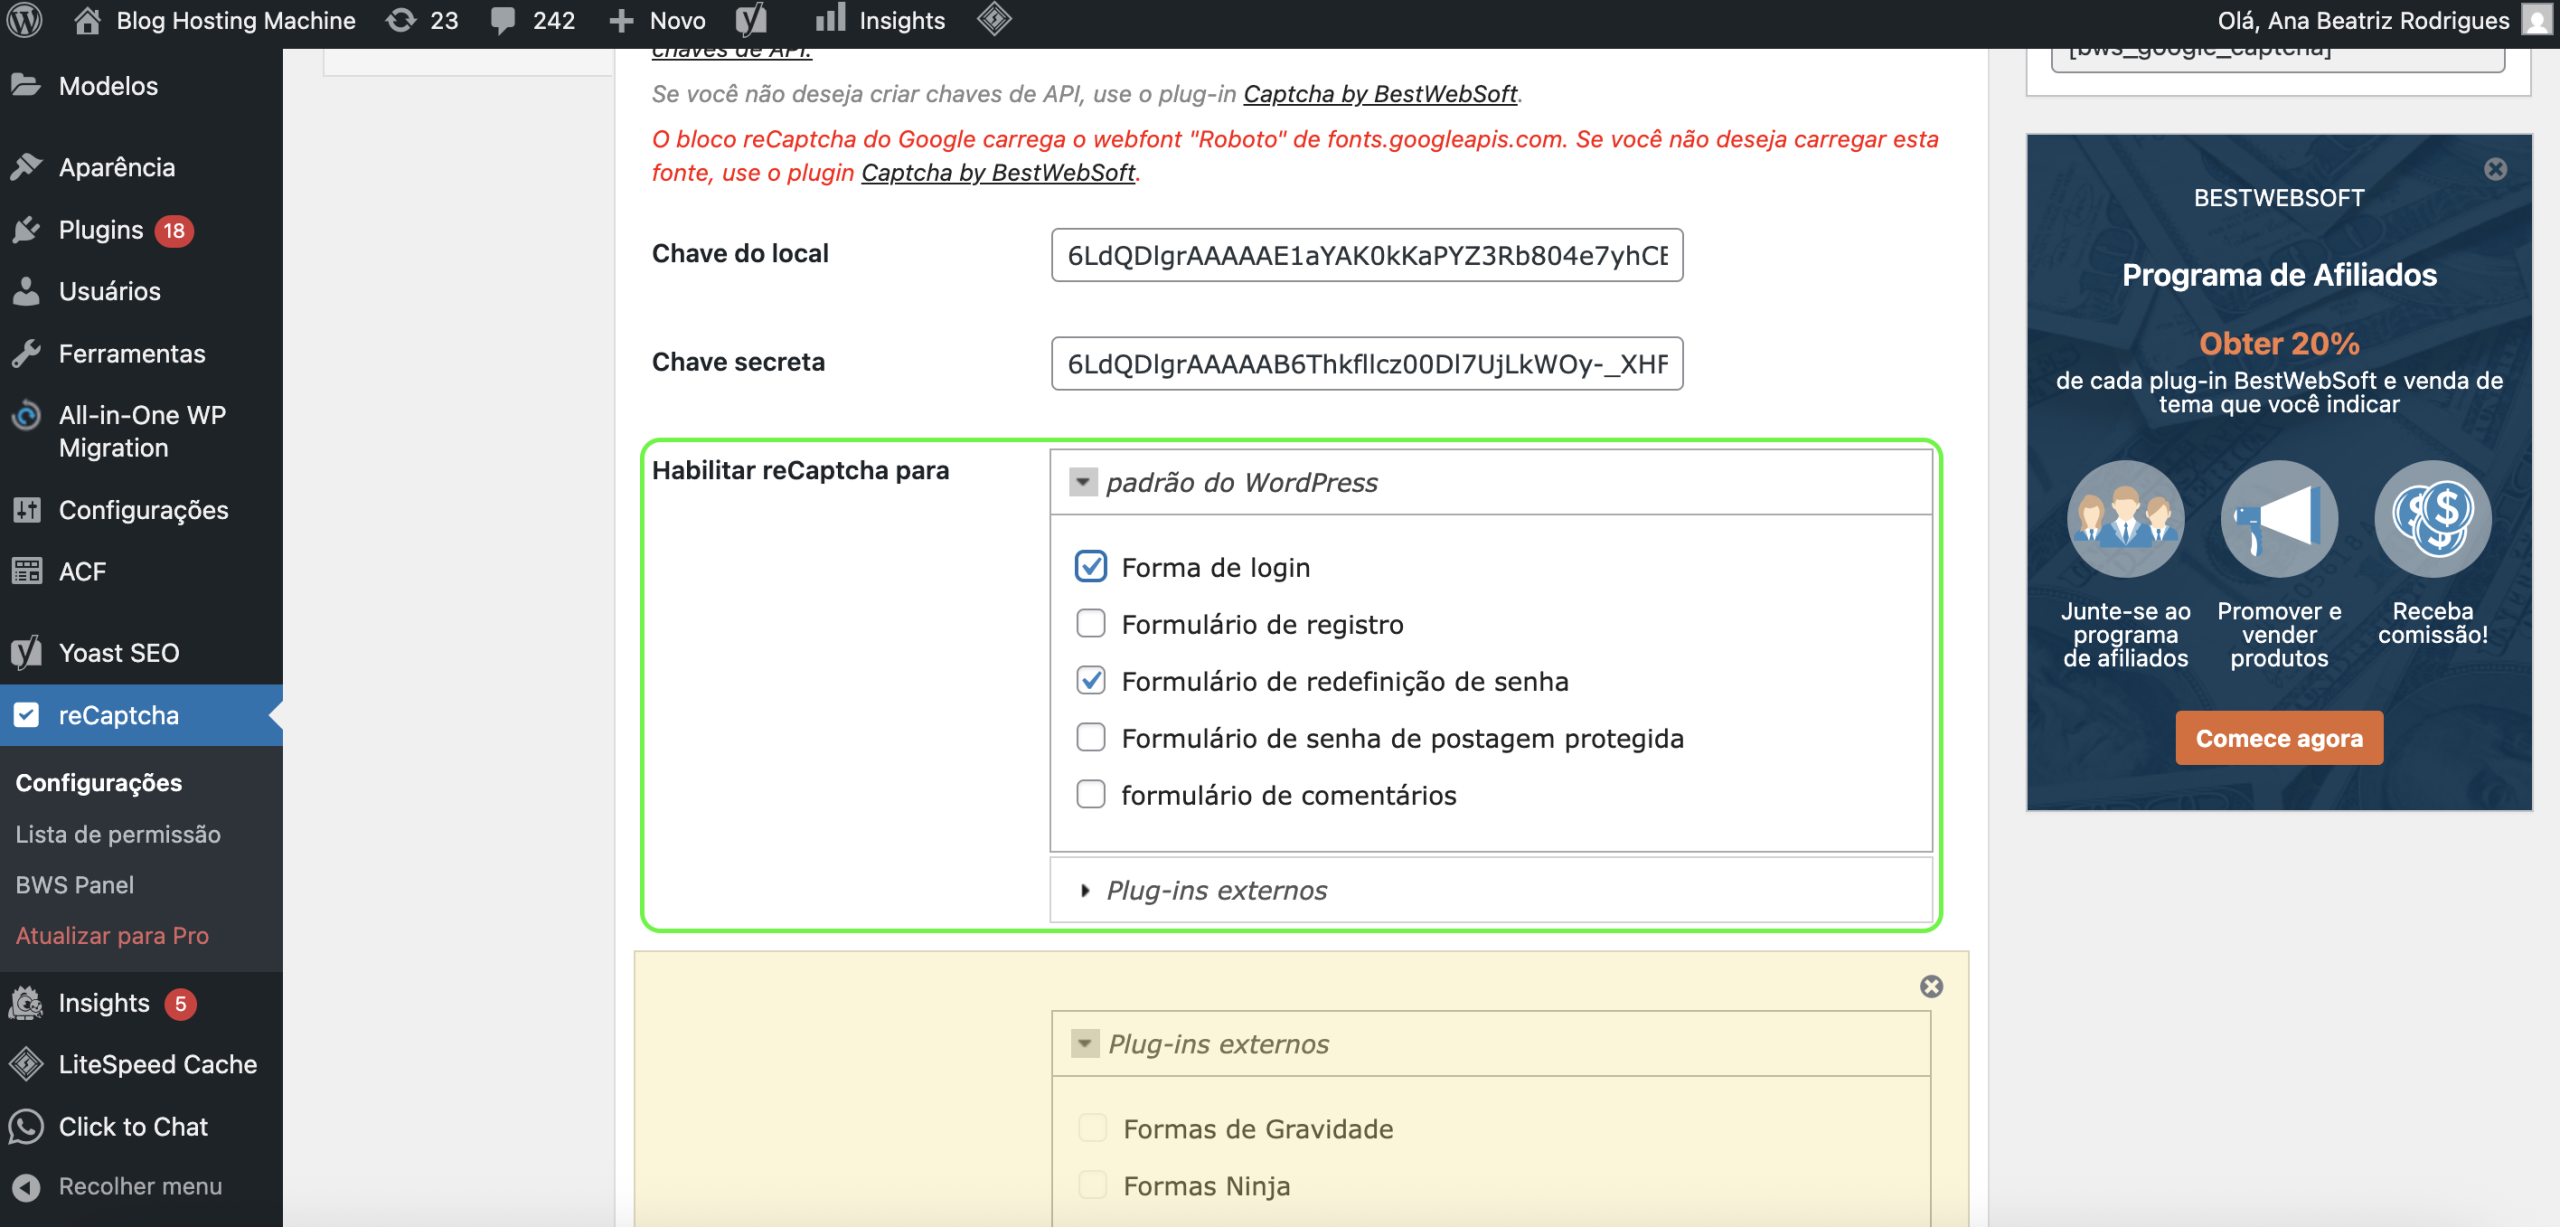Open Plugins menu with 18 badge

point(141,230)
